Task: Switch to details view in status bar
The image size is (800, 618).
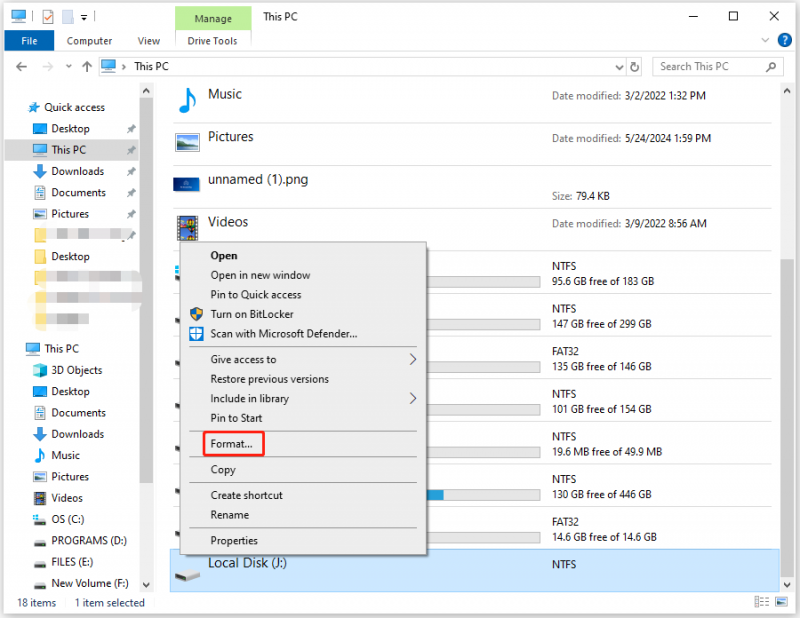Action: click(761, 602)
